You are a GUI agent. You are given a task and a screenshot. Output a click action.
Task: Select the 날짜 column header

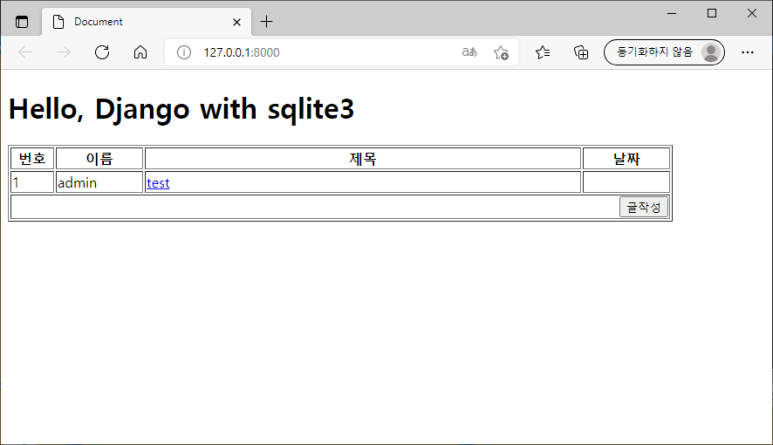pos(627,159)
